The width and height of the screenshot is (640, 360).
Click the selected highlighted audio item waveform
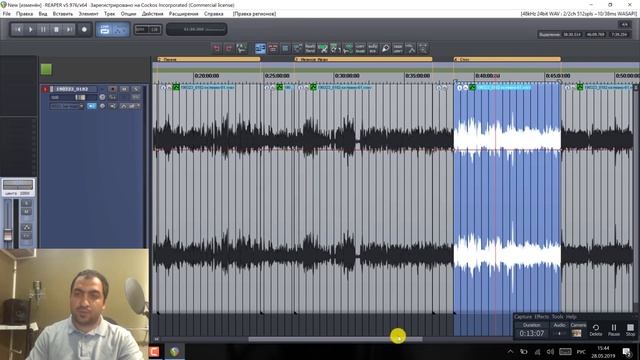pyautogui.click(x=507, y=198)
